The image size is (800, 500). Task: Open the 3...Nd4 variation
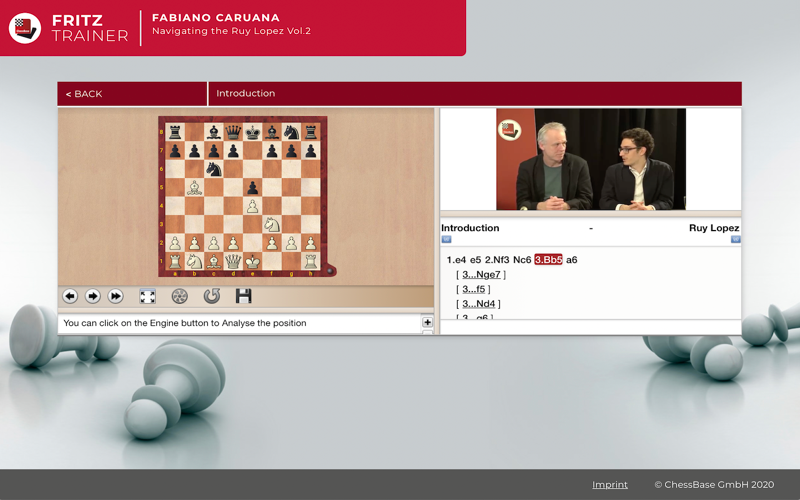click(x=479, y=304)
